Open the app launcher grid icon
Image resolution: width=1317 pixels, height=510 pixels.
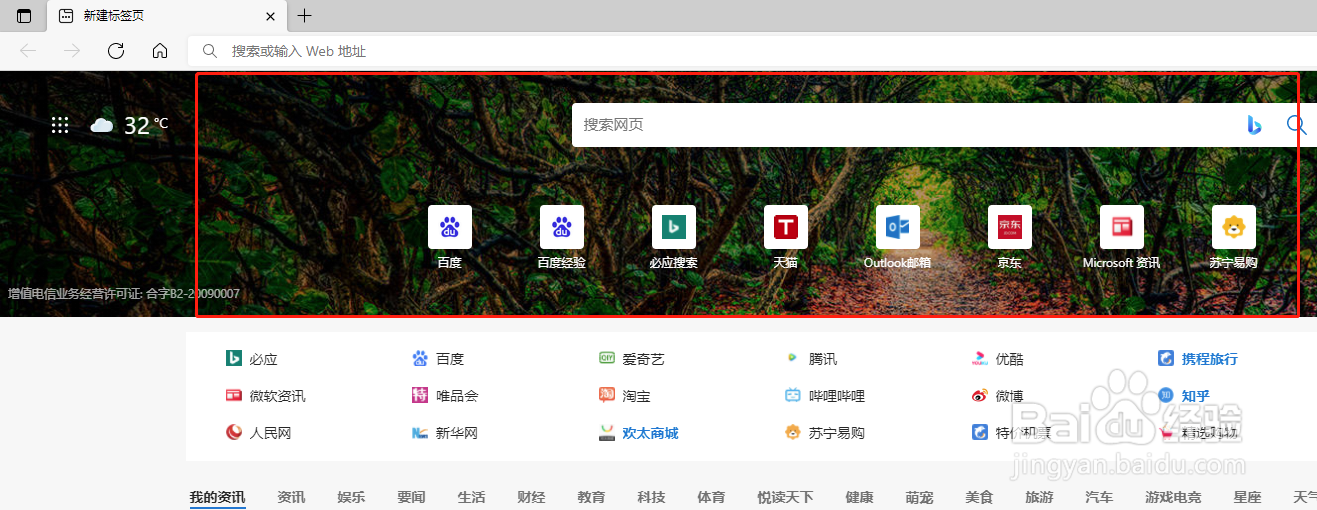point(60,125)
